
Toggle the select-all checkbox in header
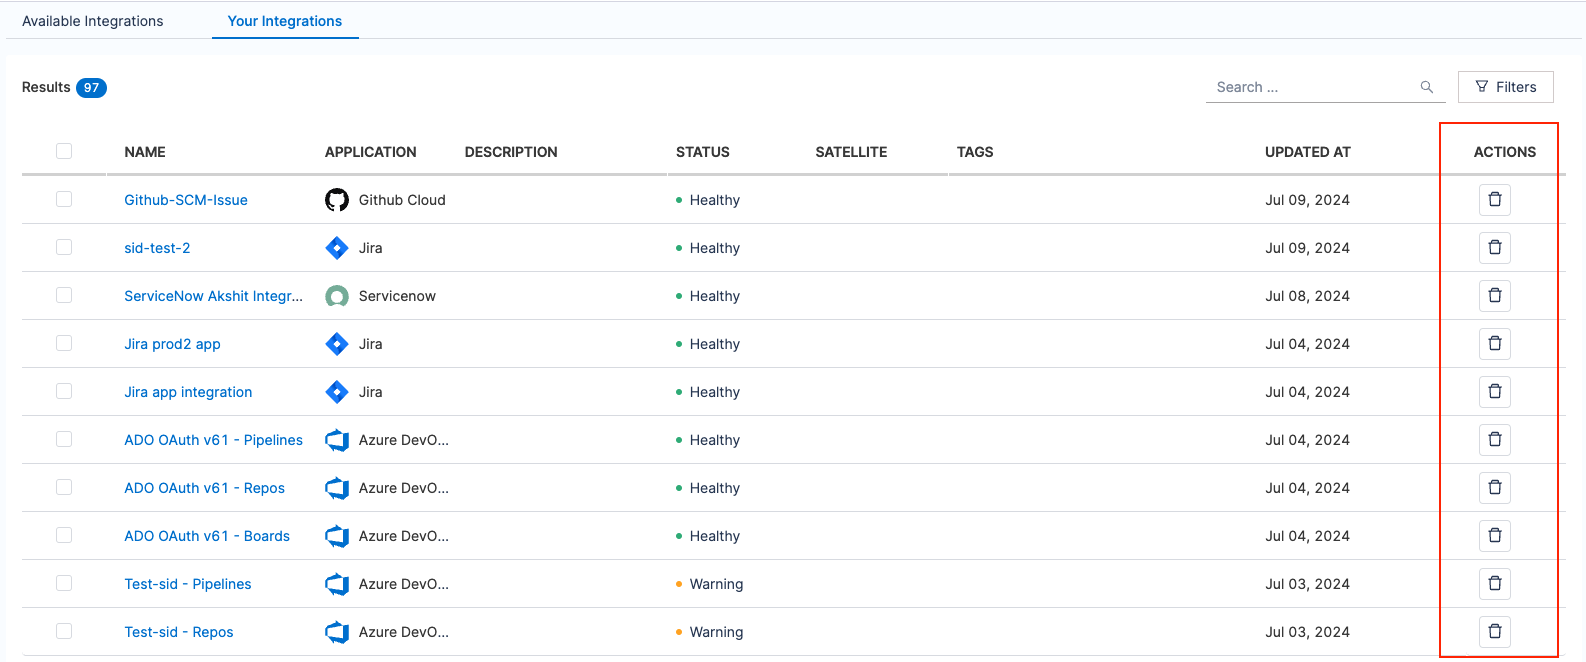[x=64, y=151]
